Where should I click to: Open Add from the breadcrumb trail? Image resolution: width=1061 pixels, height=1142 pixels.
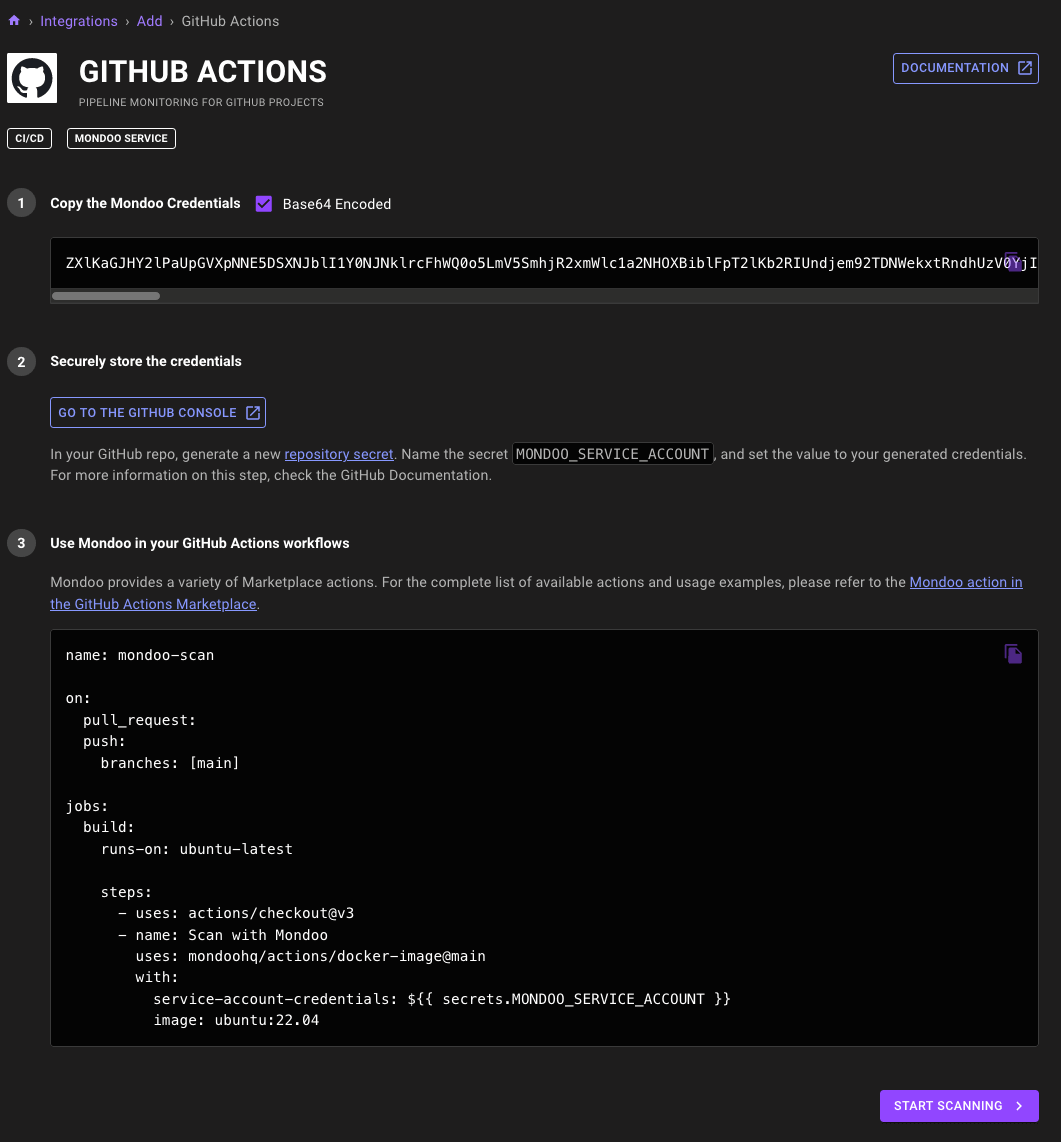(x=149, y=20)
